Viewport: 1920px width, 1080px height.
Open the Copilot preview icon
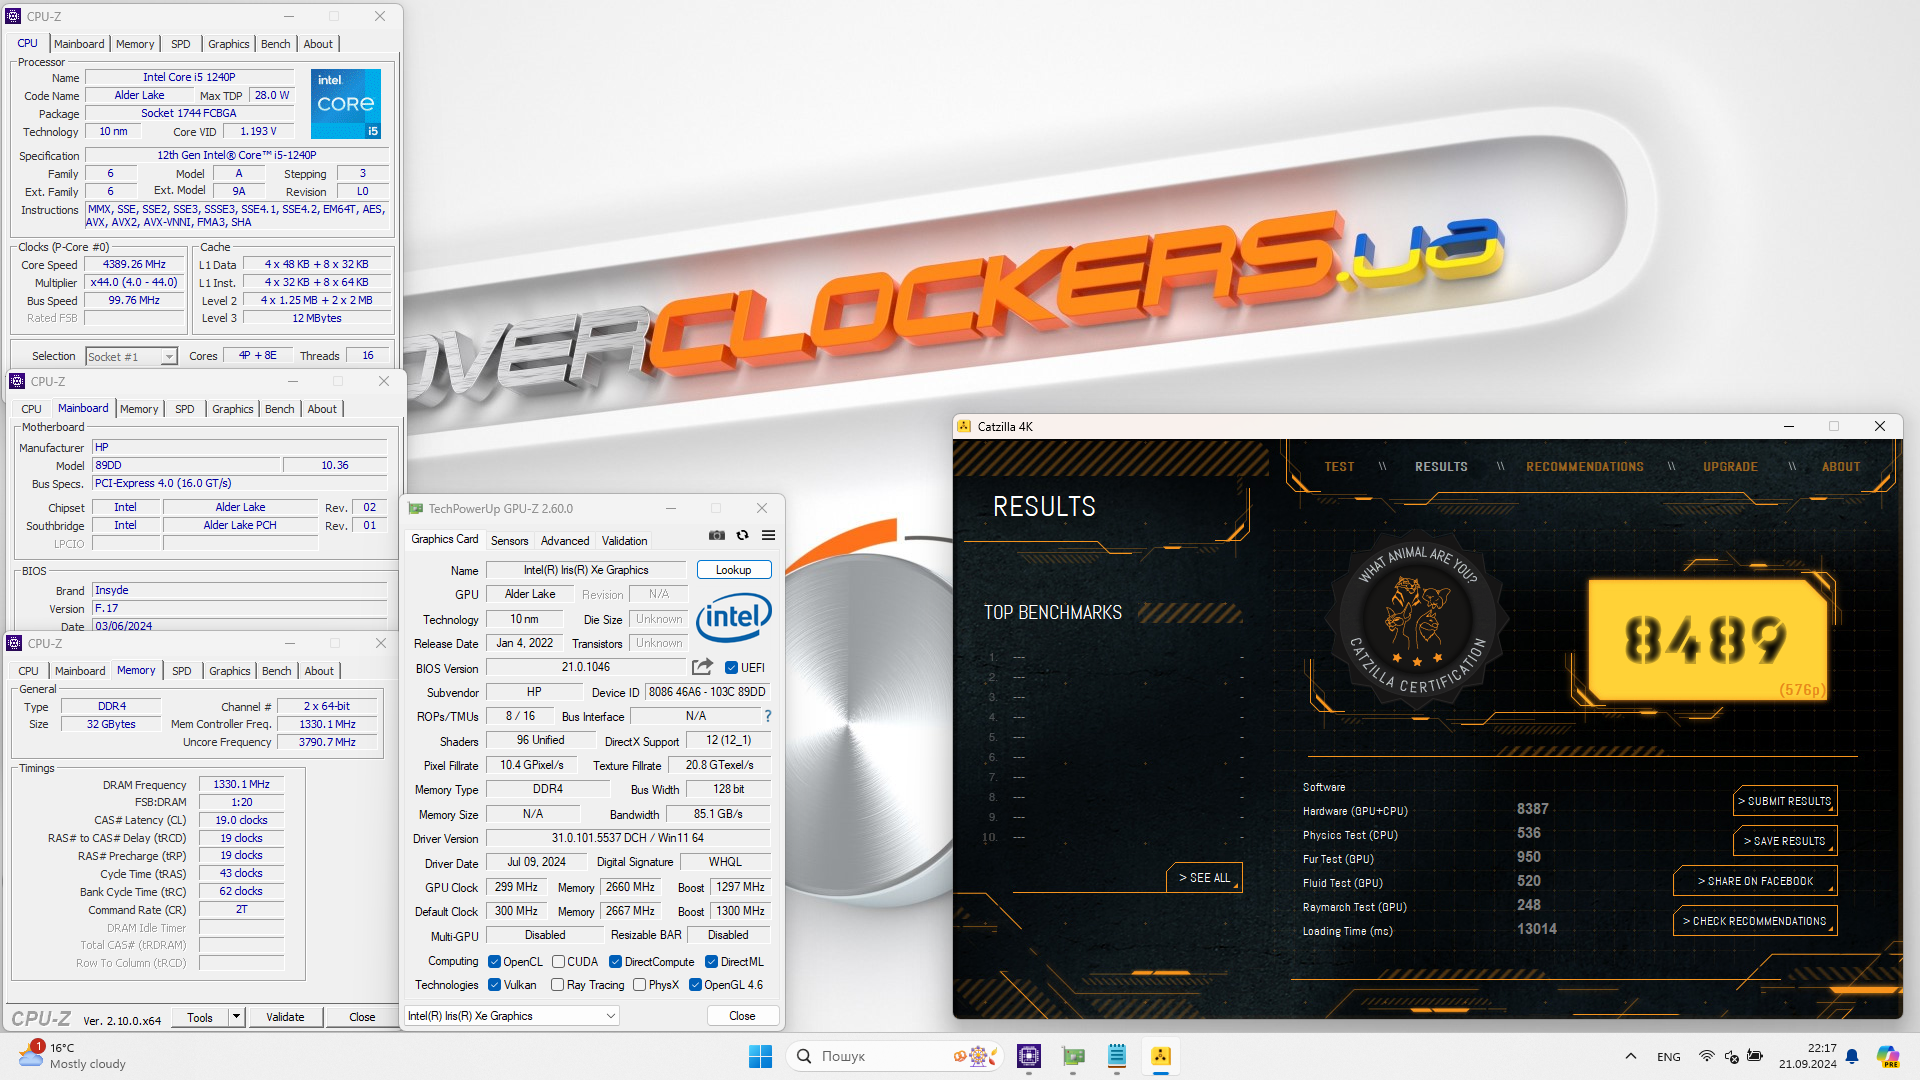1887,1056
